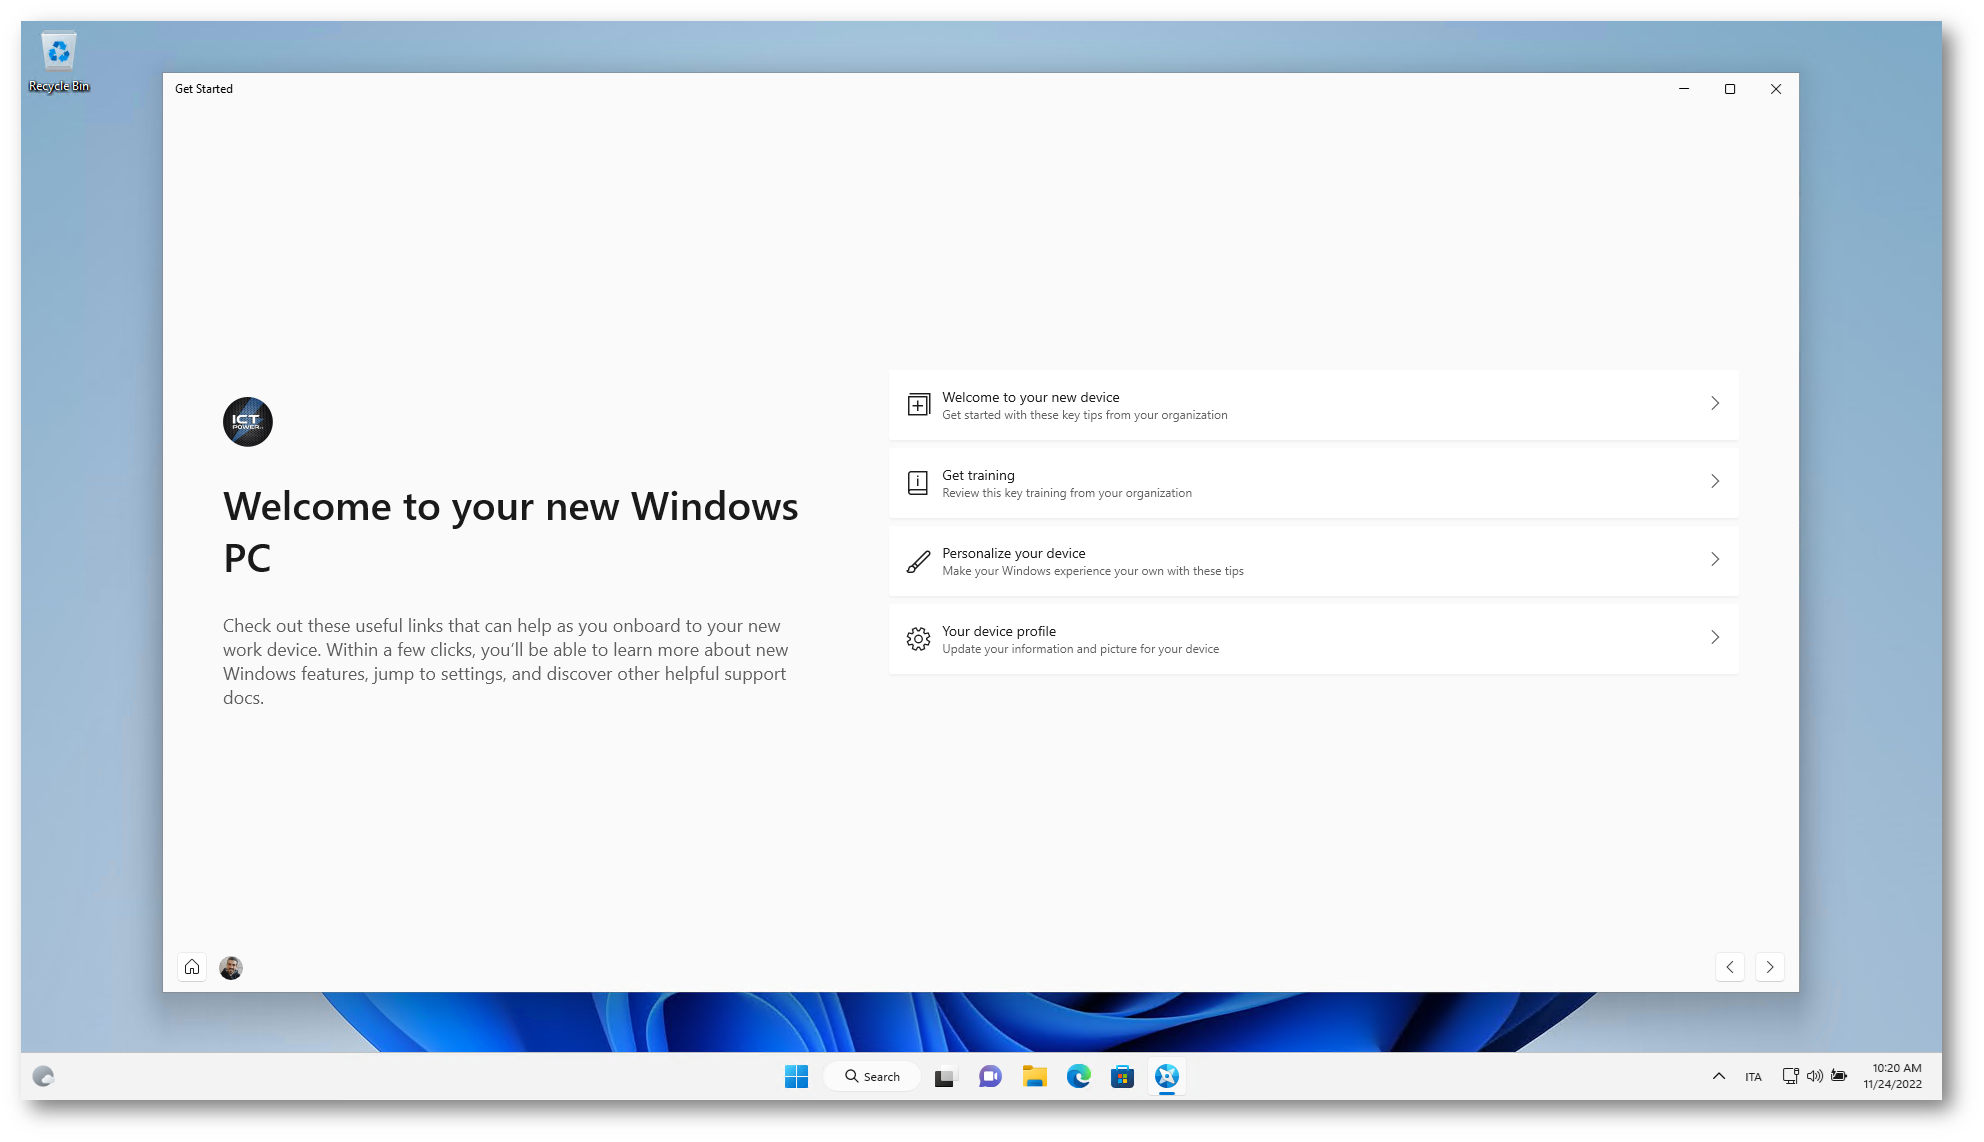Image resolution: width=1984 pixels, height=1142 pixels.
Task: Select the Recycle Bin desktop icon
Action: pos(59,62)
